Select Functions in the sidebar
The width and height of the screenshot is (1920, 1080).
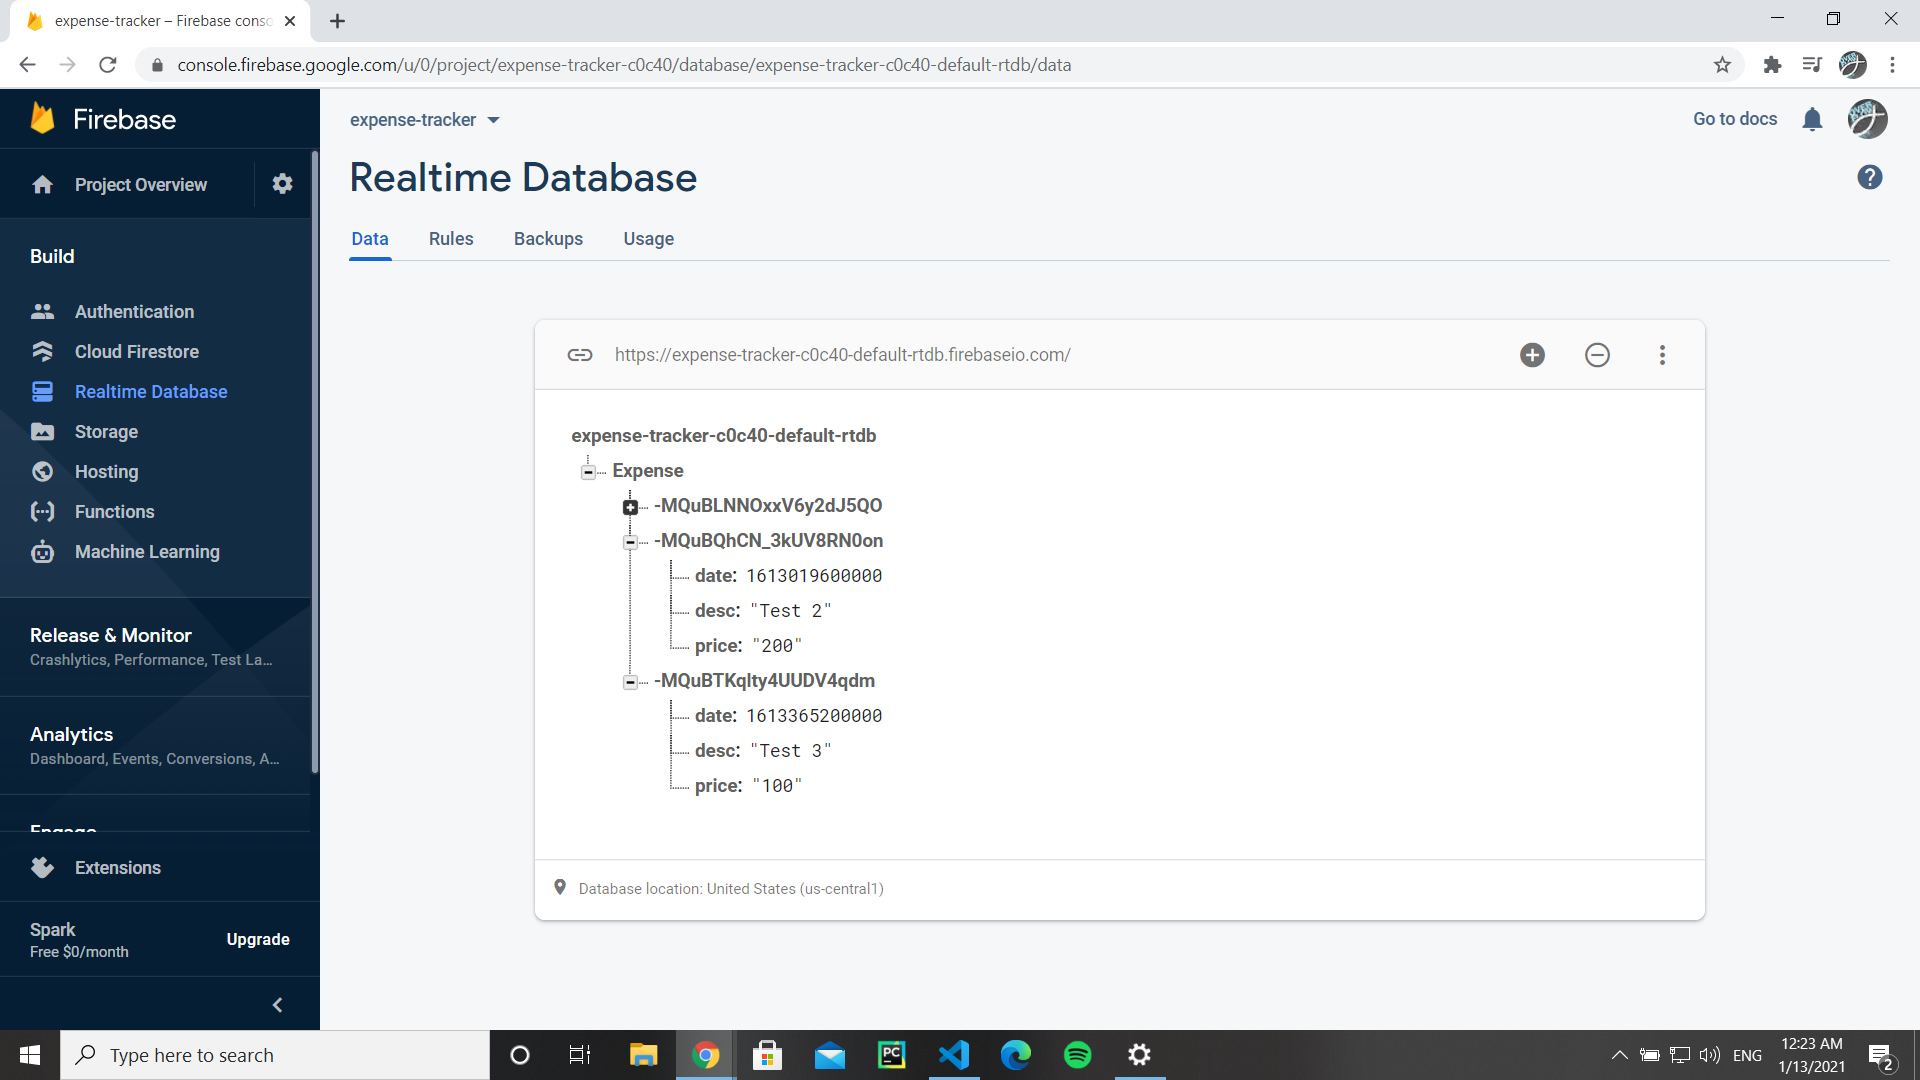point(114,511)
